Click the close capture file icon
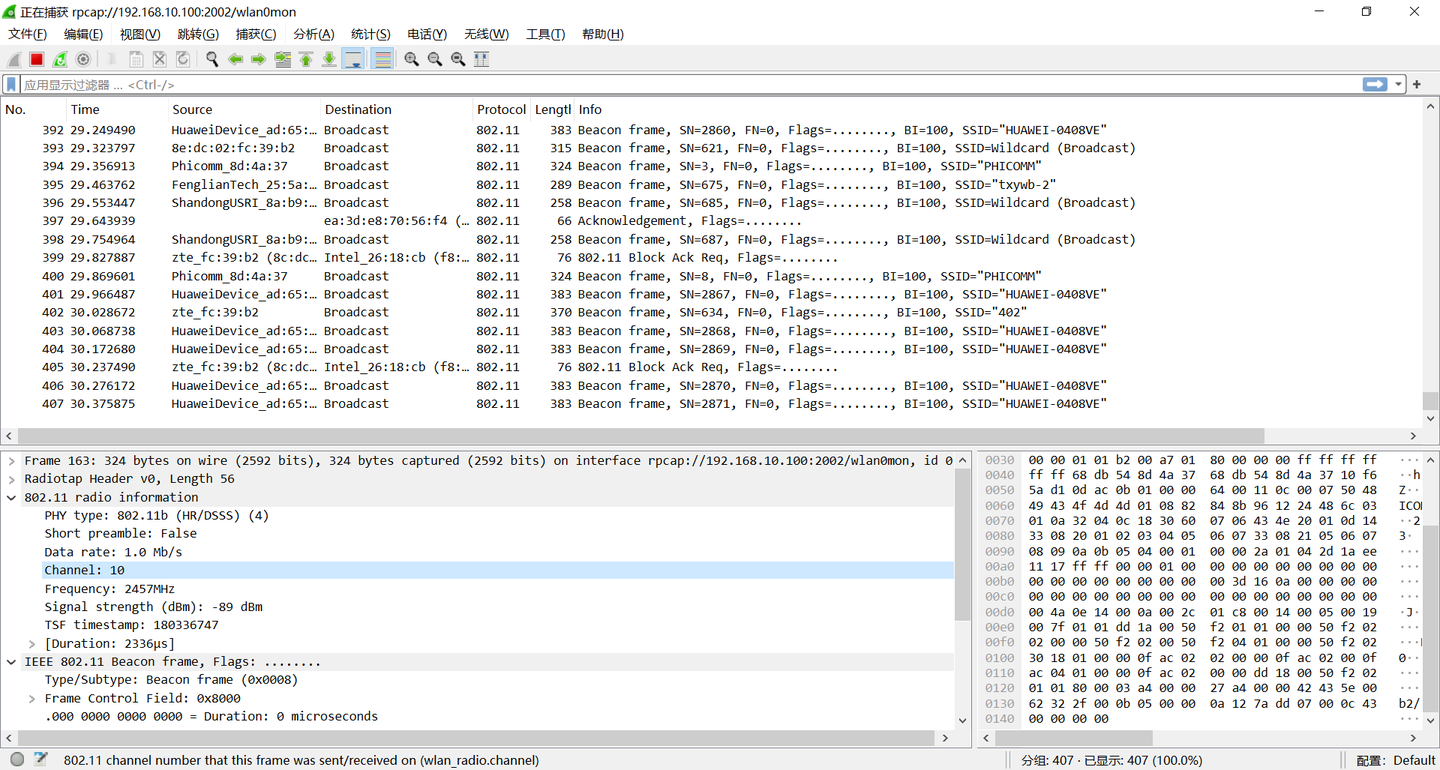The image size is (1440, 770). point(159,59)
